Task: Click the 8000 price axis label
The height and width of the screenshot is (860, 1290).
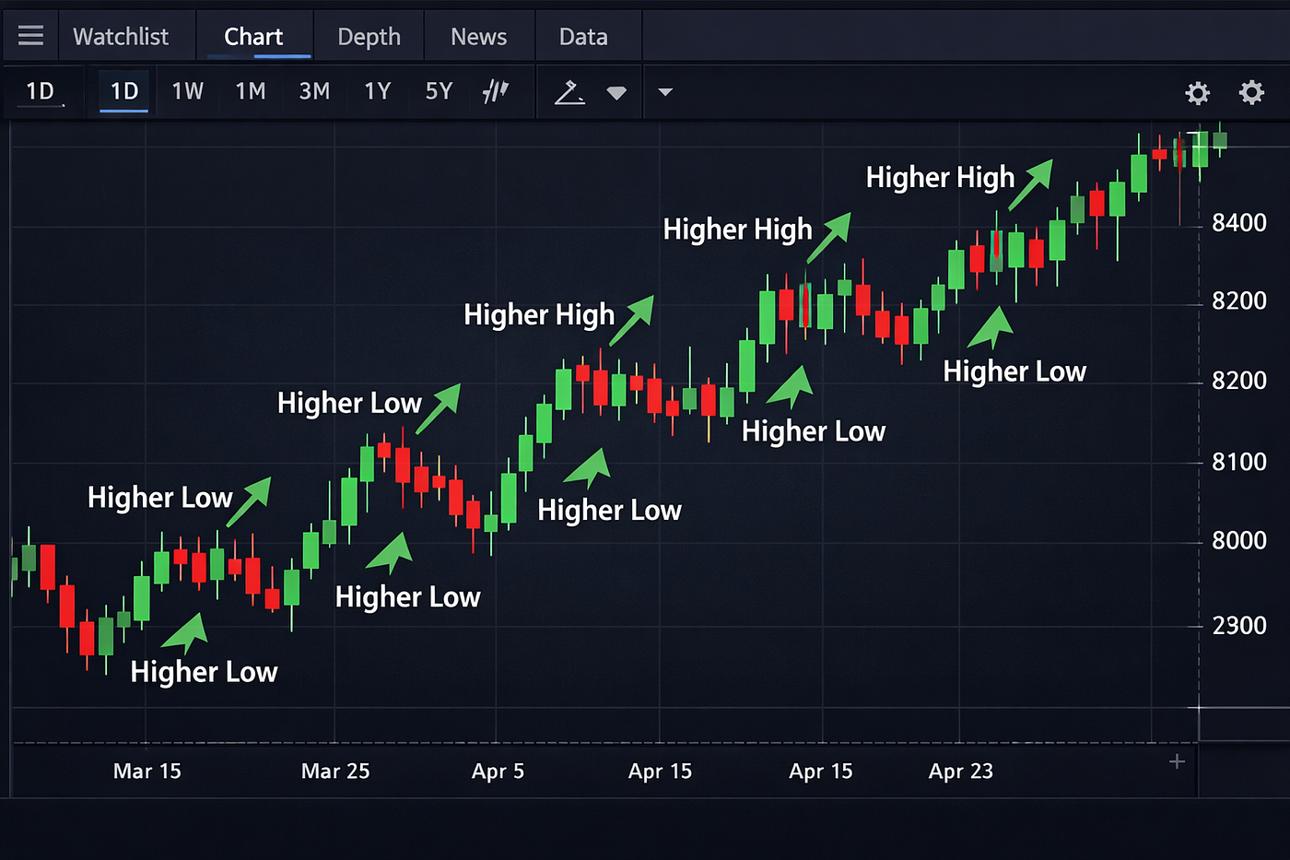Action: pos(1239,541)
